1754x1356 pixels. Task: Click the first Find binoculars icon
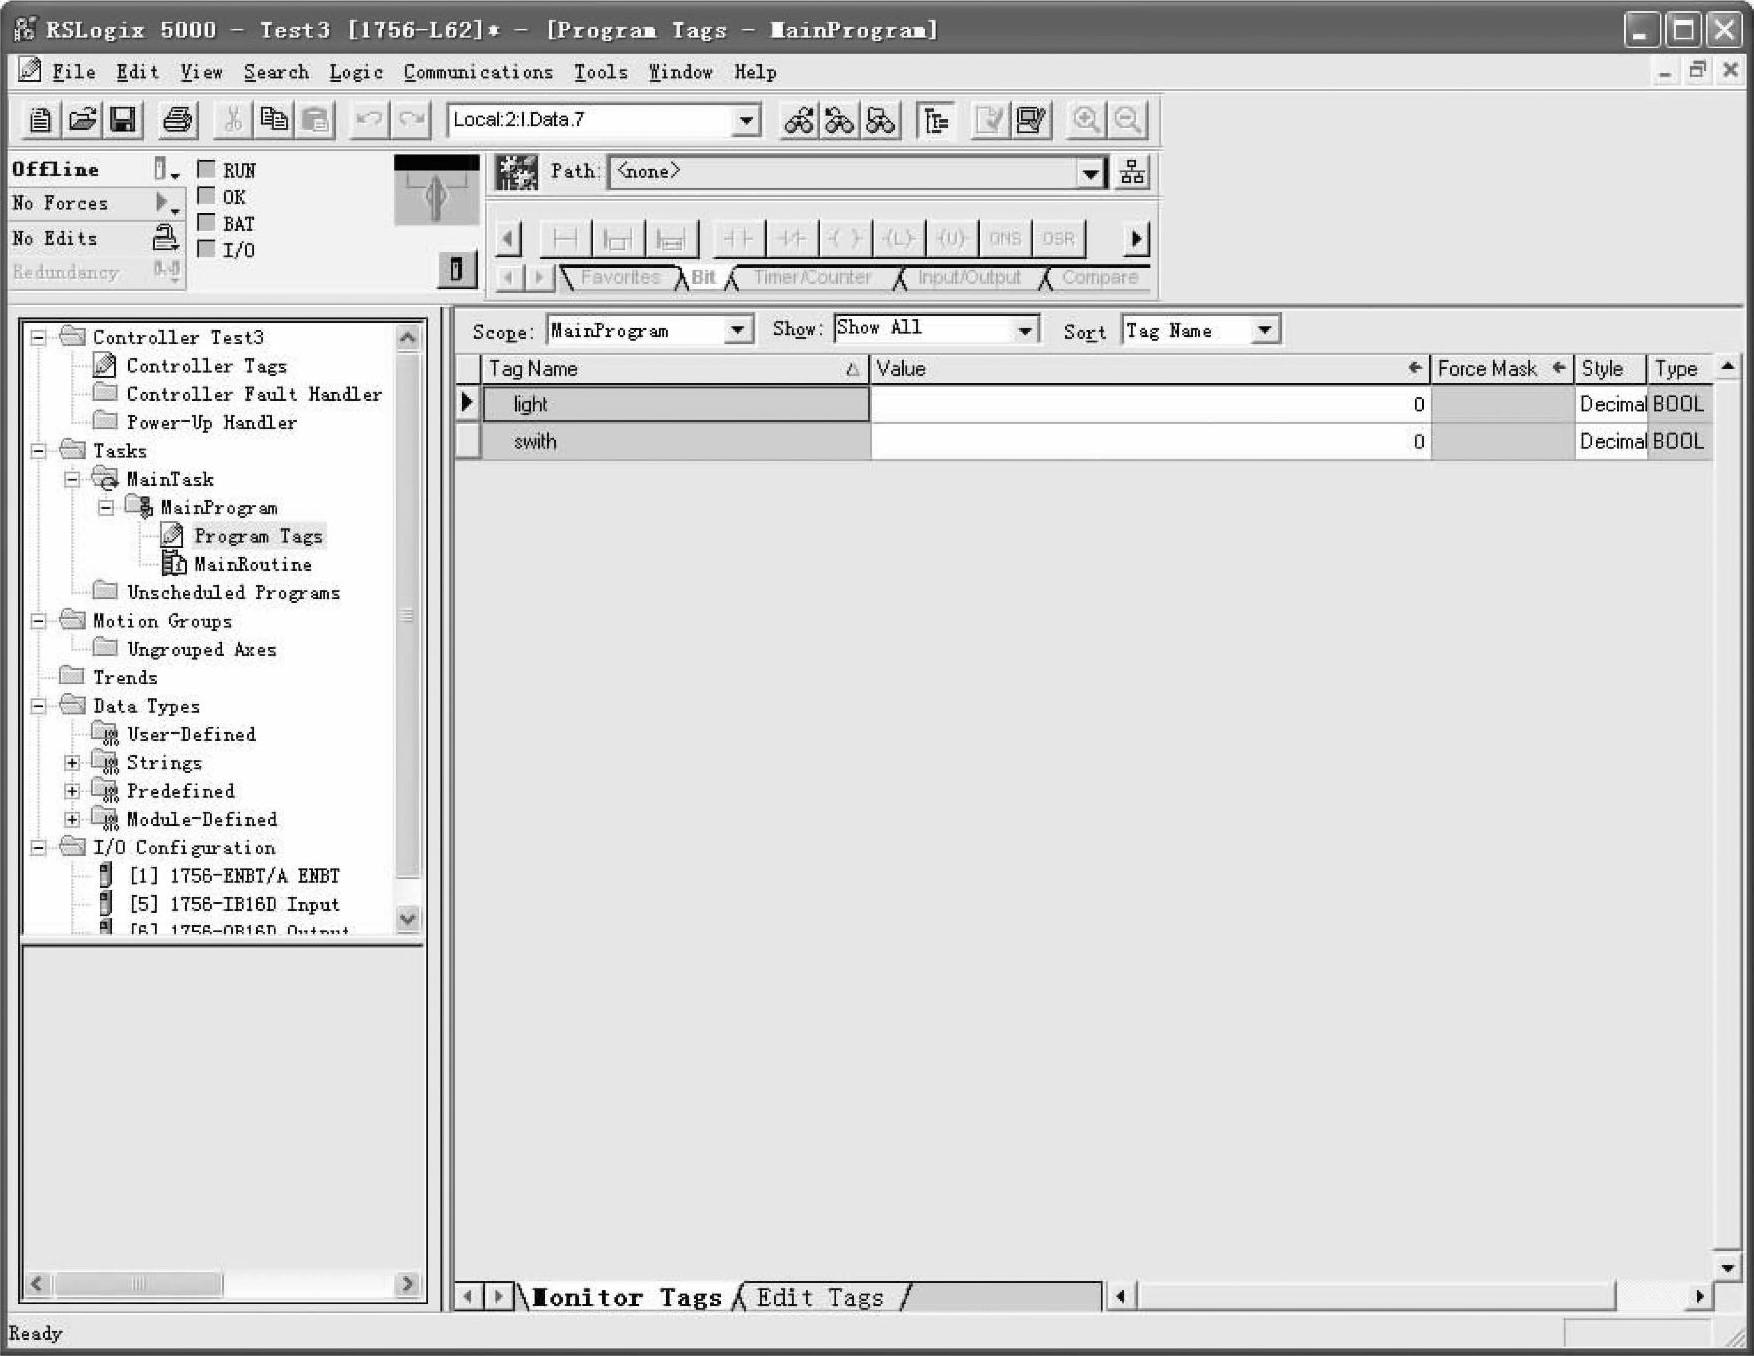798,120
